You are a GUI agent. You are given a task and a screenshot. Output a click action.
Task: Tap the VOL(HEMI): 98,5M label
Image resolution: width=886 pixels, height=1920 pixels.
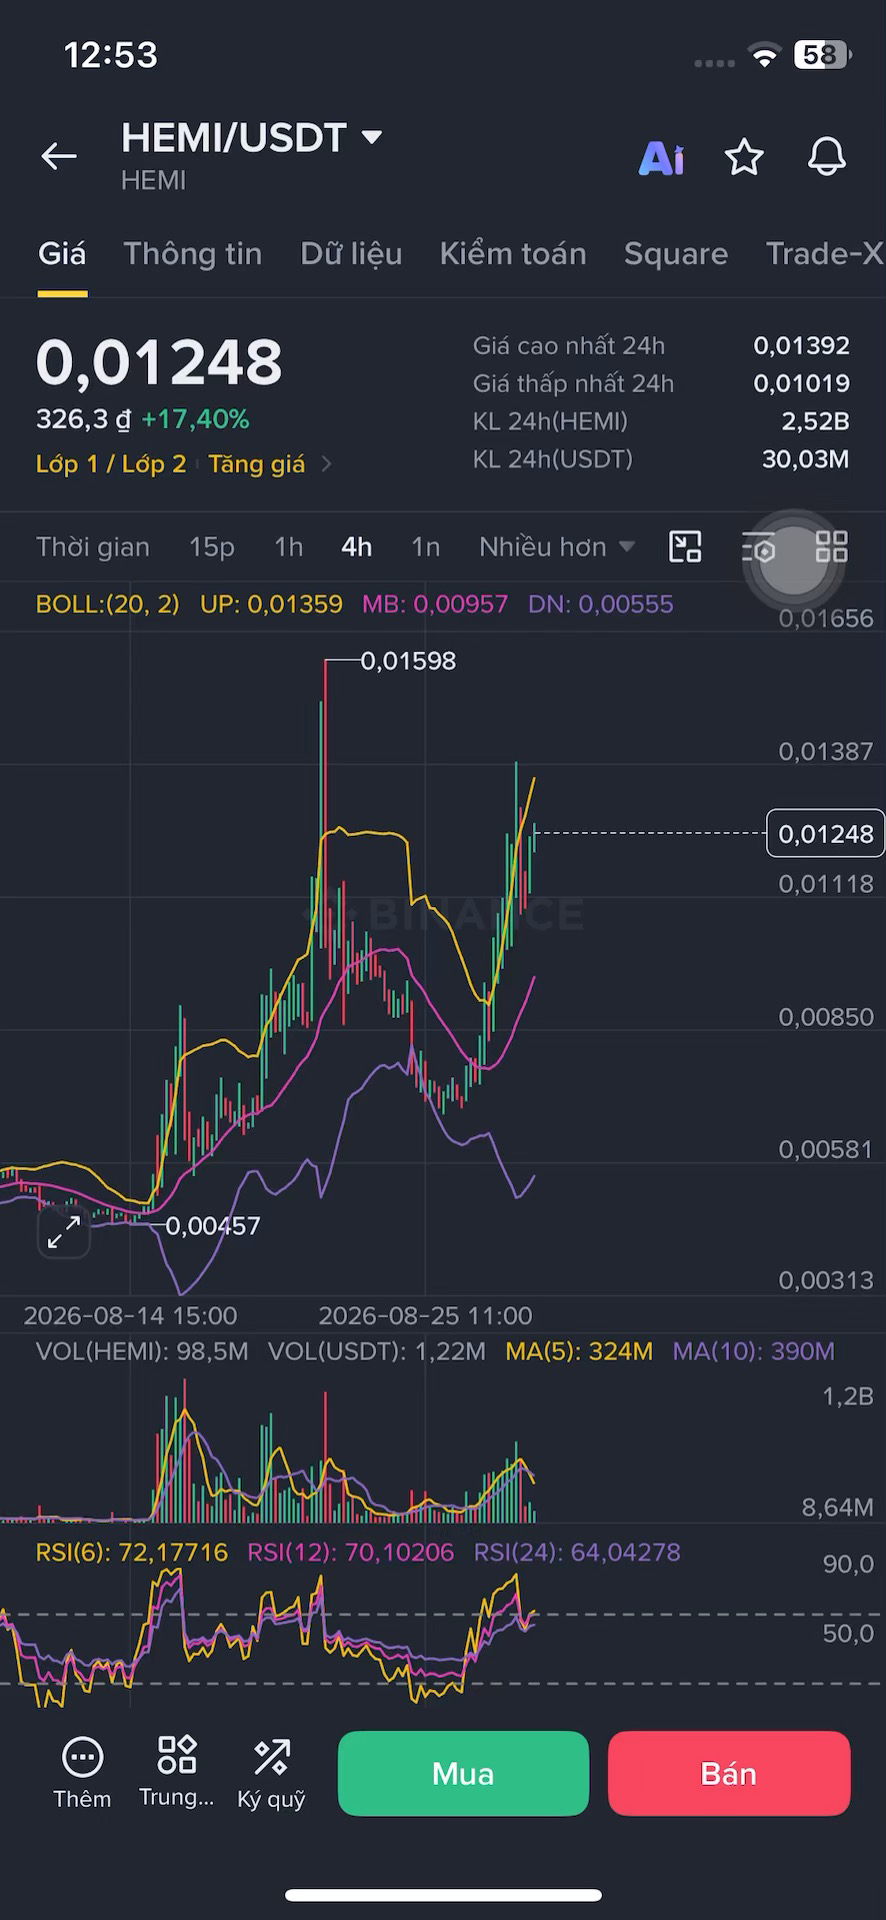pos(142,1352)
